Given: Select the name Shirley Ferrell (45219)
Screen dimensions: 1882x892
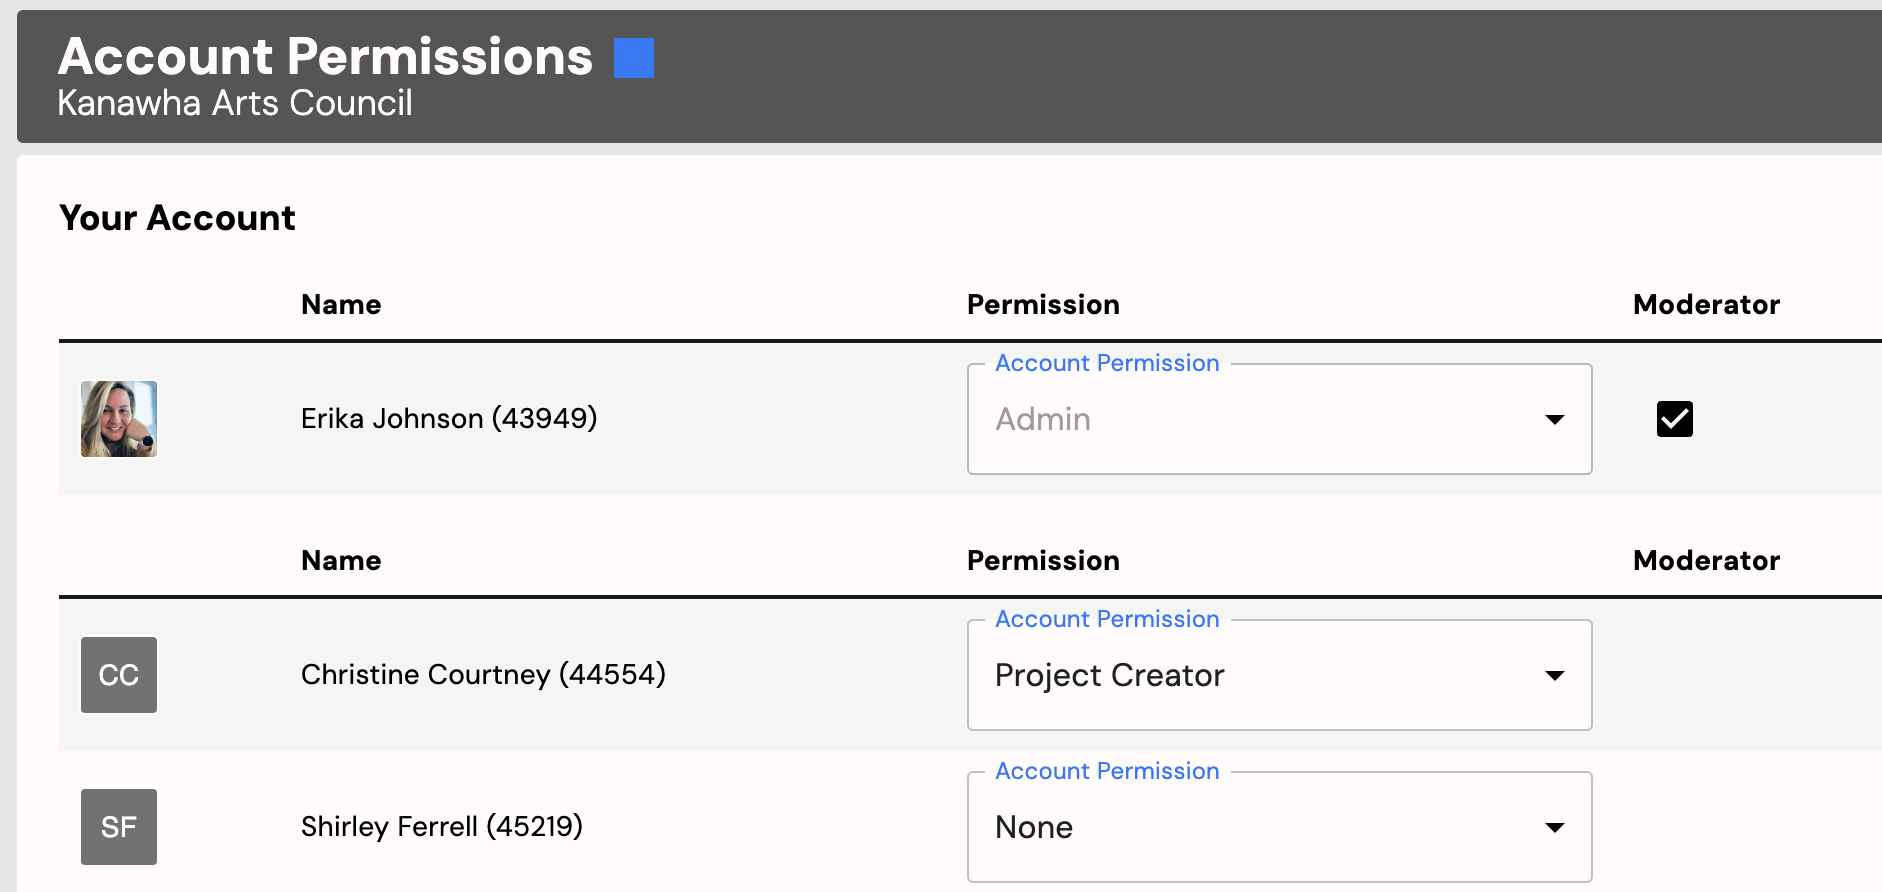Looking at the screenshot, I should coord(441,826).
